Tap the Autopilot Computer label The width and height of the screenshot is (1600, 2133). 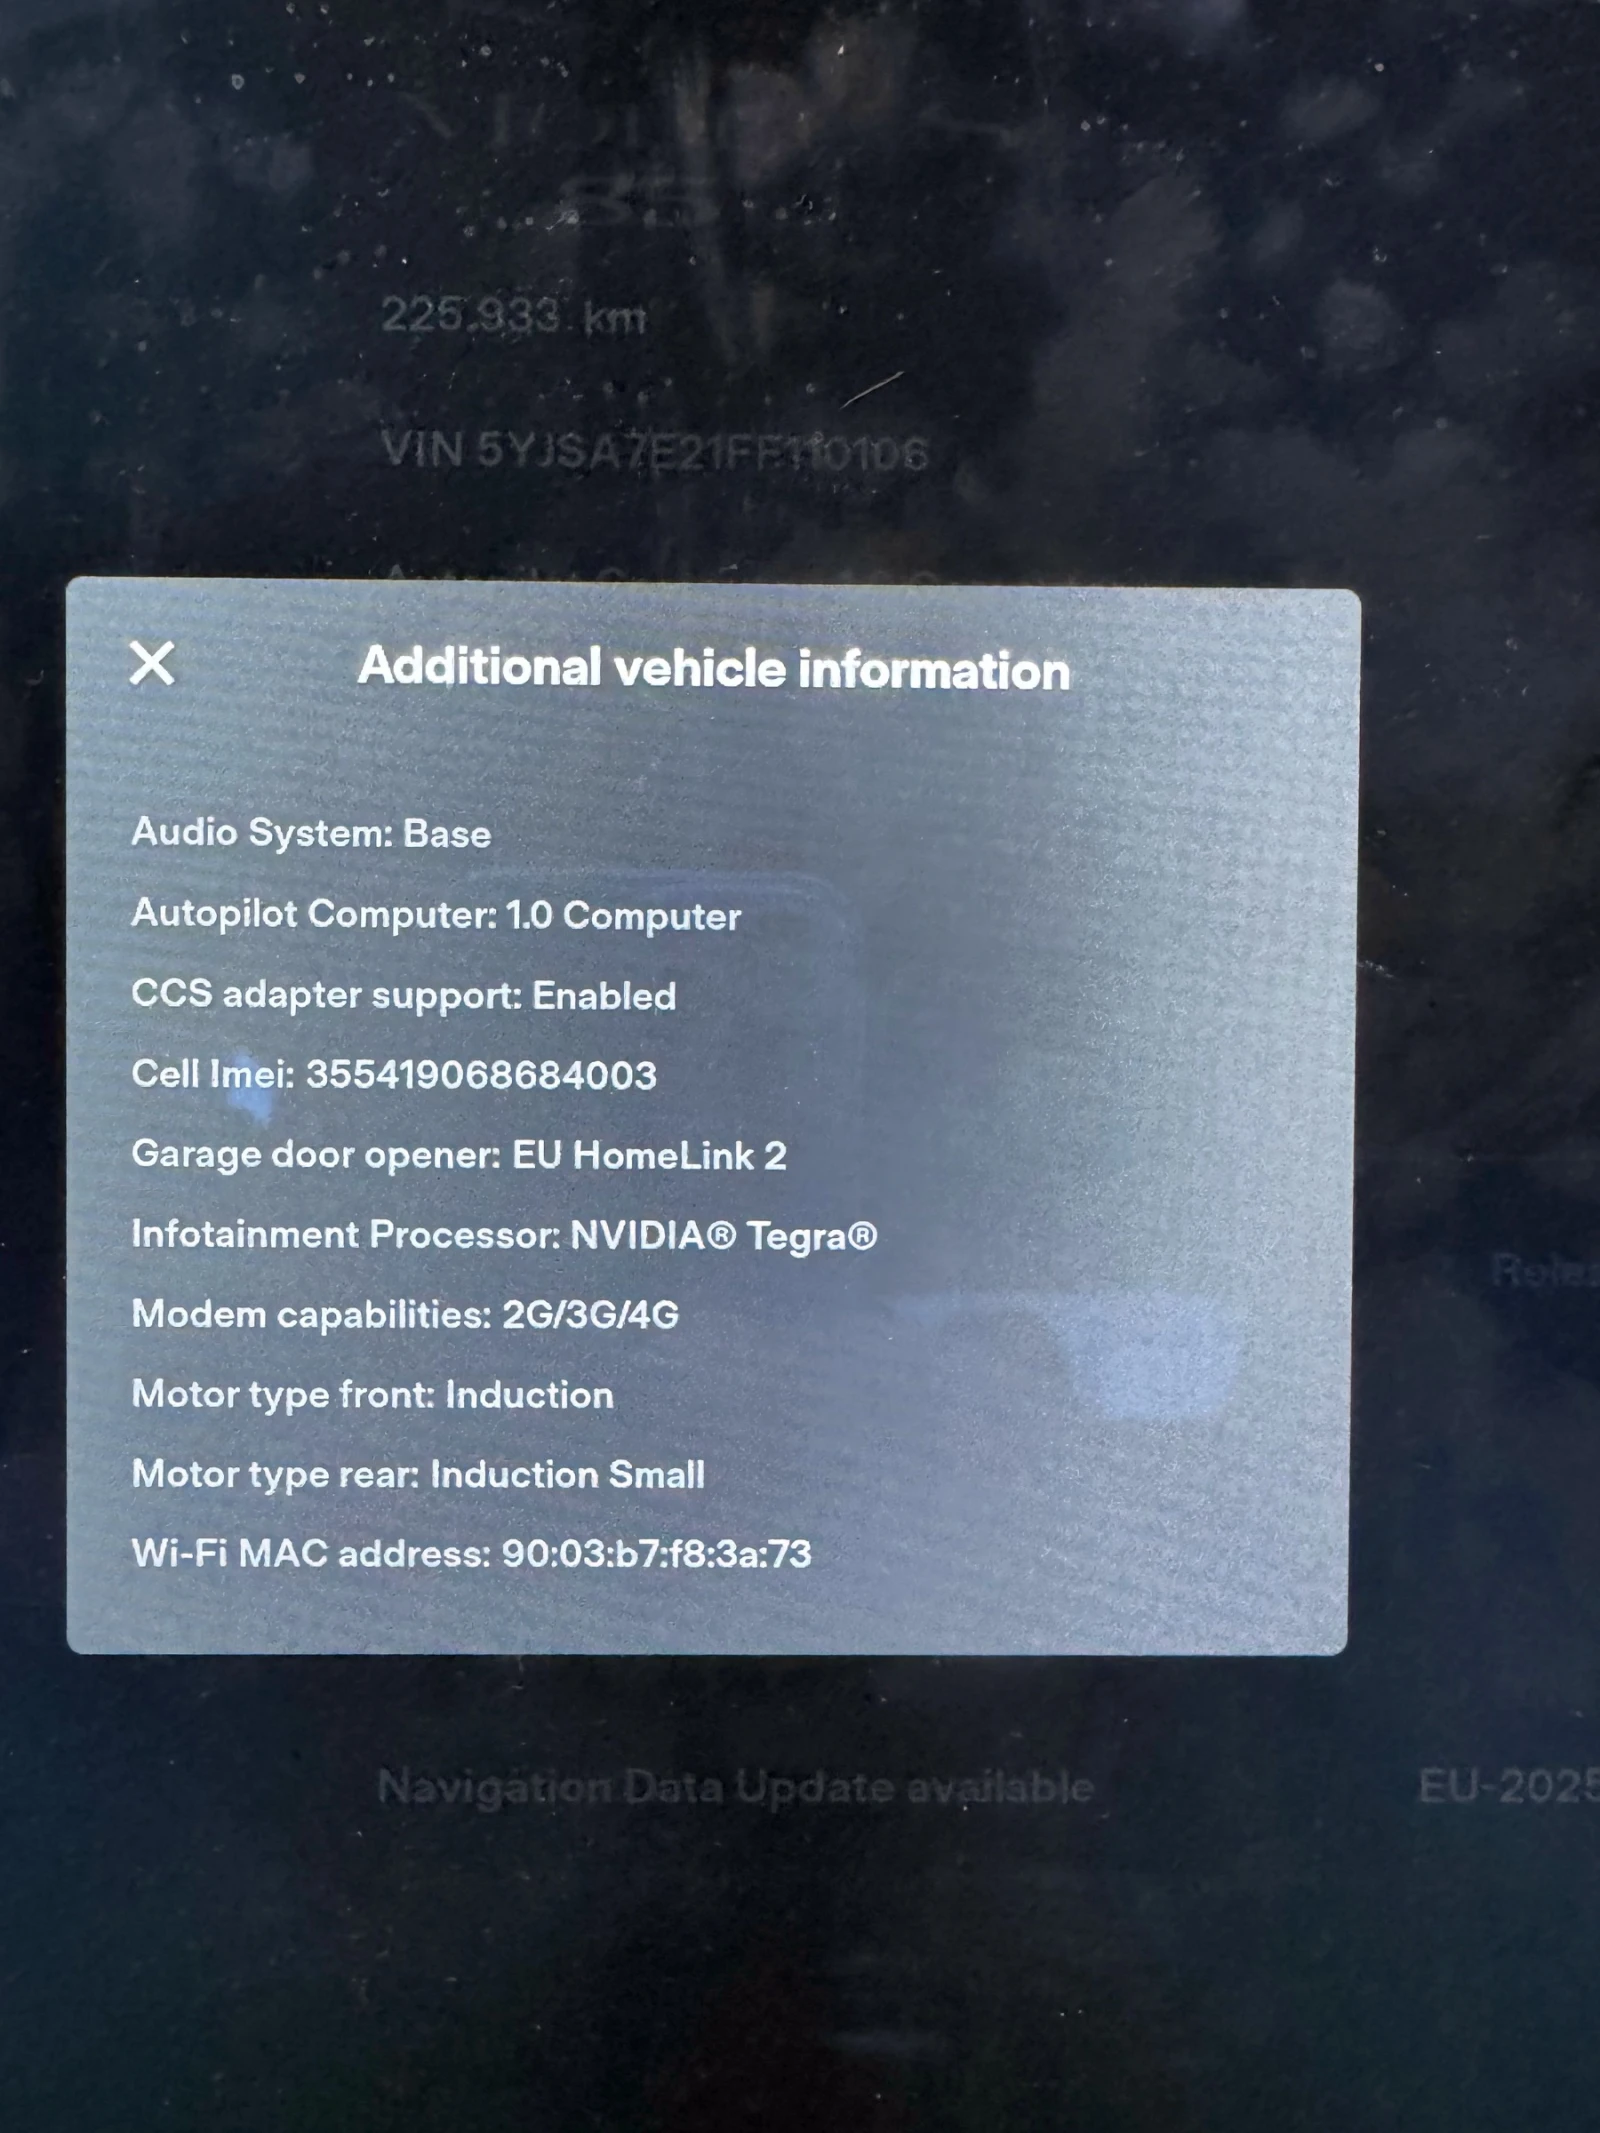click(x=314, y=914)
